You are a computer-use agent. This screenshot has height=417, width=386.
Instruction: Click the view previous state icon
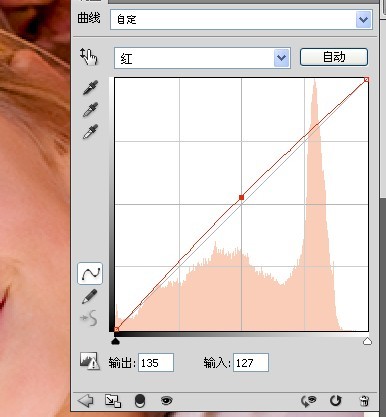pos(308,400)
